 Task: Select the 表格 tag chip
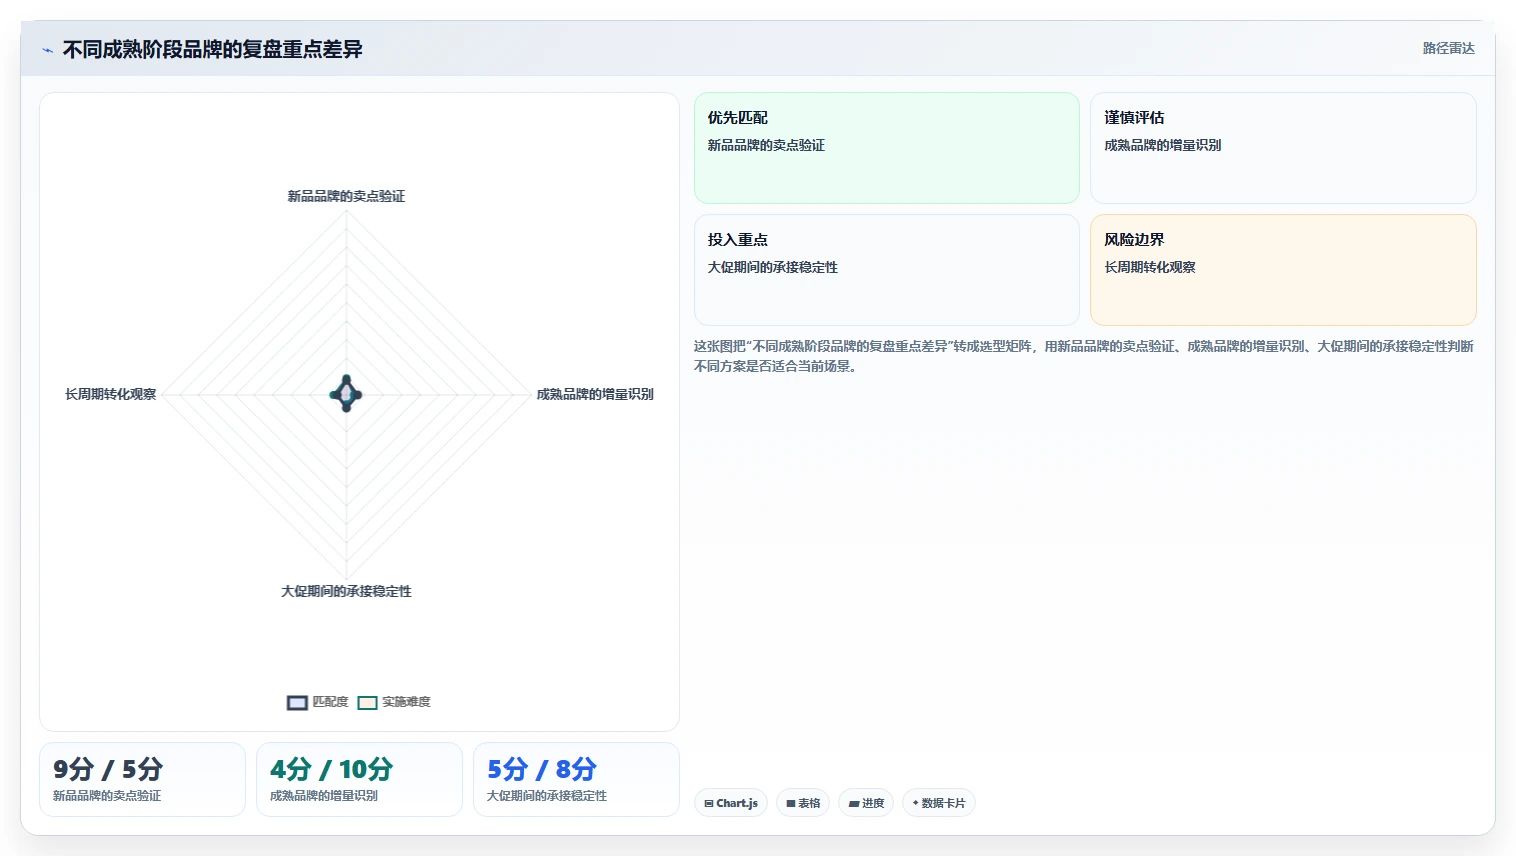803,803
